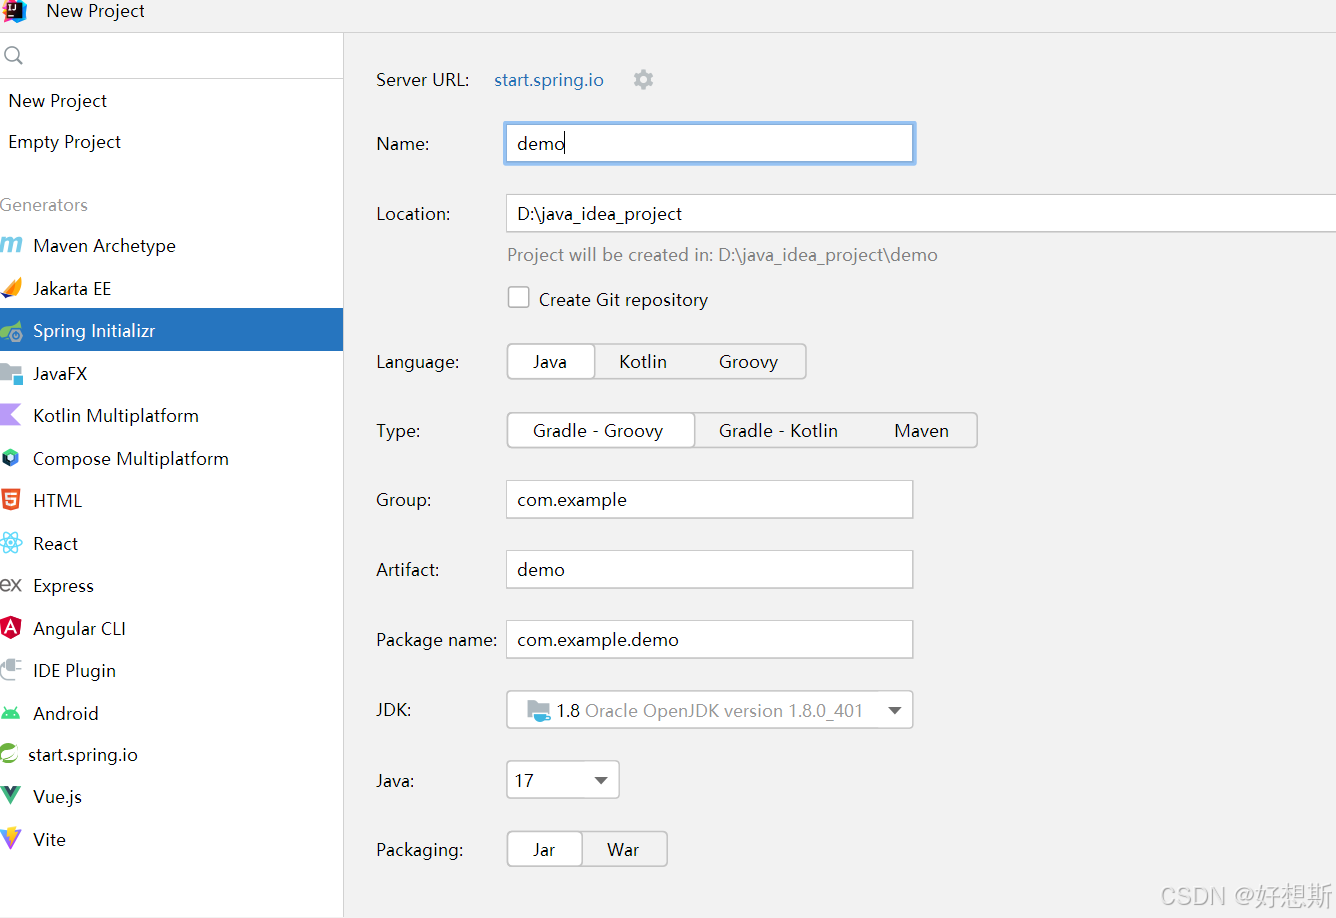Click the Kotlin Multiplatform icon
The image size is (1336, 918).
pos(11,415)
